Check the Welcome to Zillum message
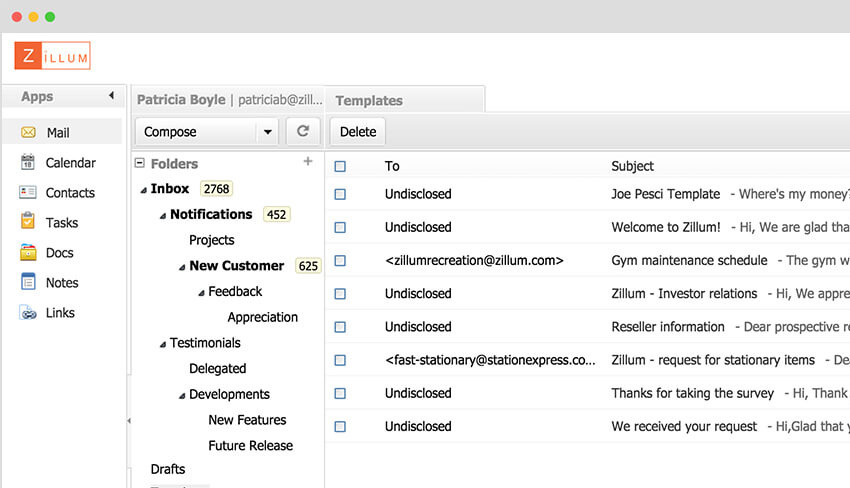This screenshot has height=488, width=850. (340, 227)
